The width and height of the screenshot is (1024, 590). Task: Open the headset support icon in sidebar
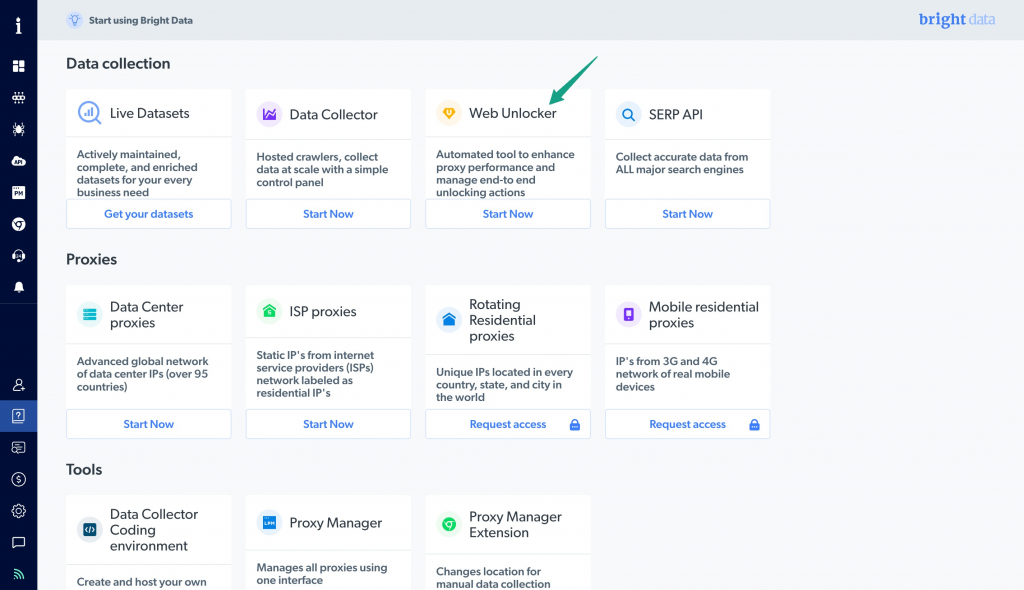(x=18, y=255)
